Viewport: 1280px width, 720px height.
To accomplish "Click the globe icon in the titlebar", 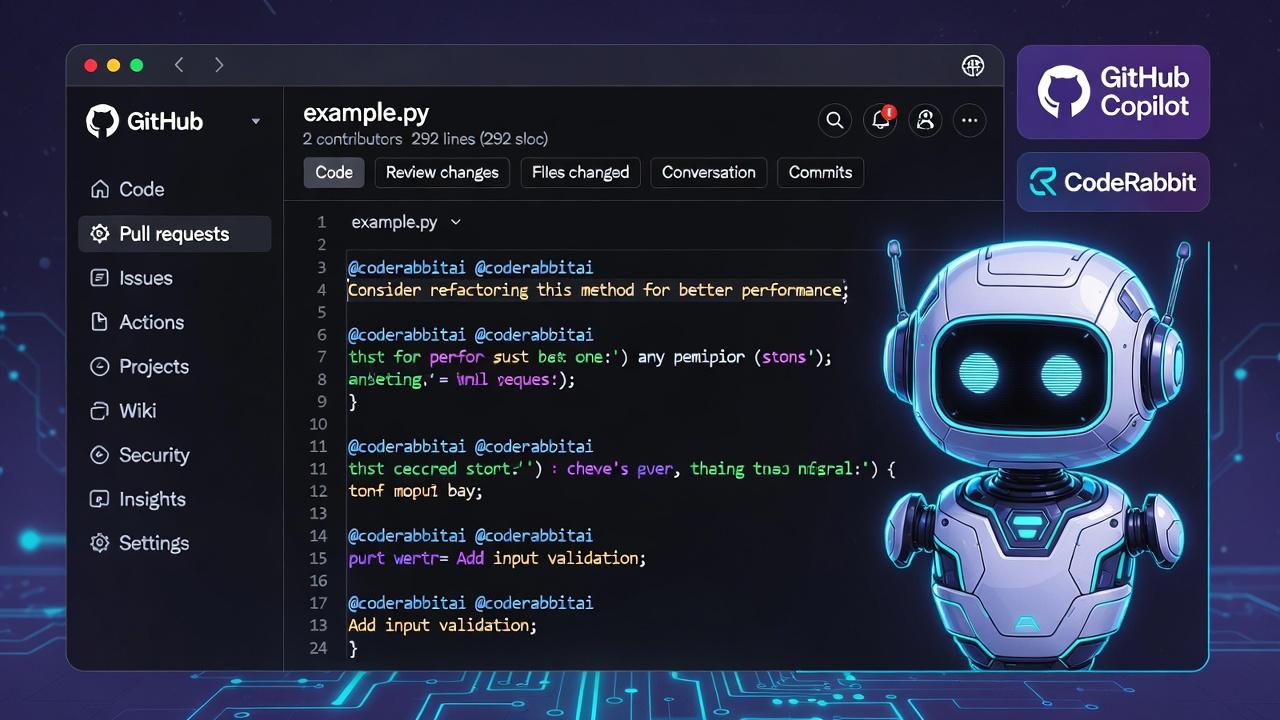I will coord(971,65).
